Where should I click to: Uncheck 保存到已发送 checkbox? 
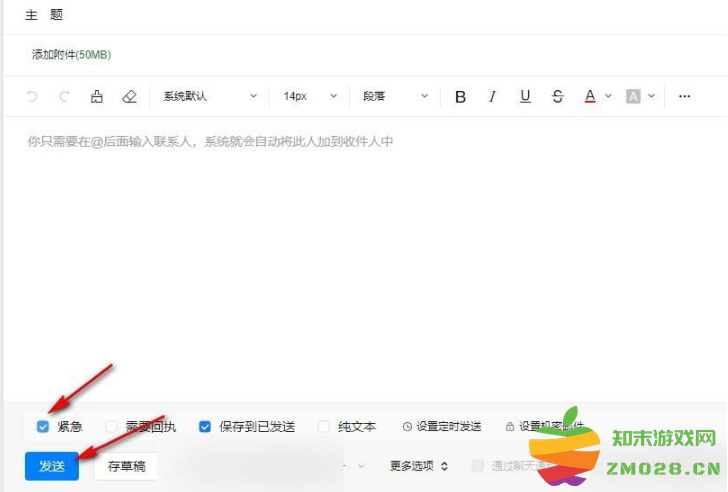pos(205,426)
